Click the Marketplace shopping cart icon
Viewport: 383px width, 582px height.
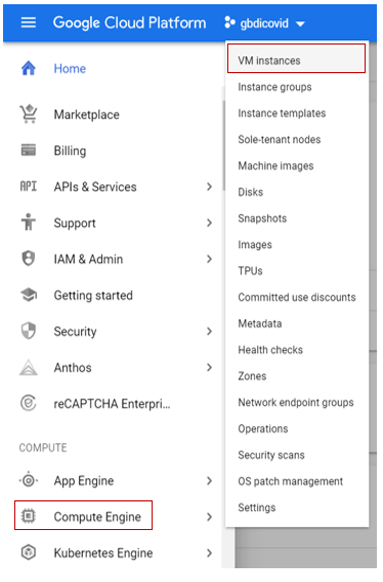28,114
